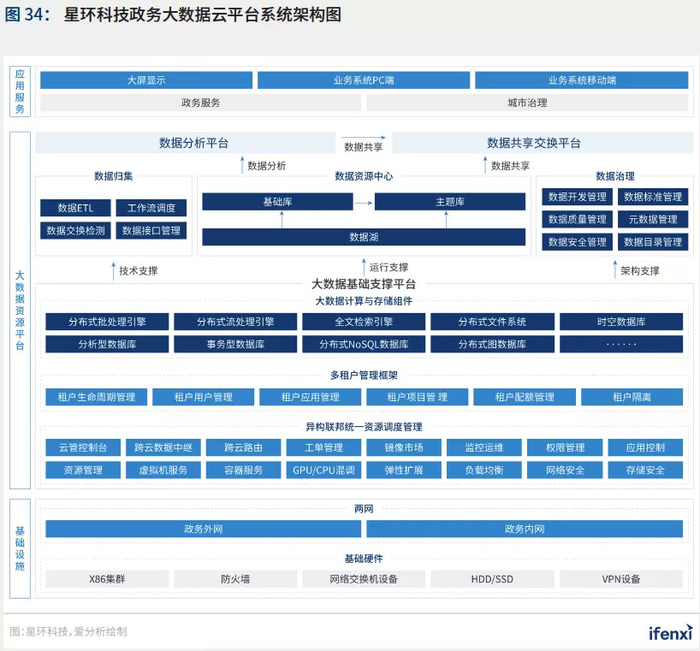Select the 数据标准管理 block
Viewport: 700px width, 651px height.
pos(653,197)
